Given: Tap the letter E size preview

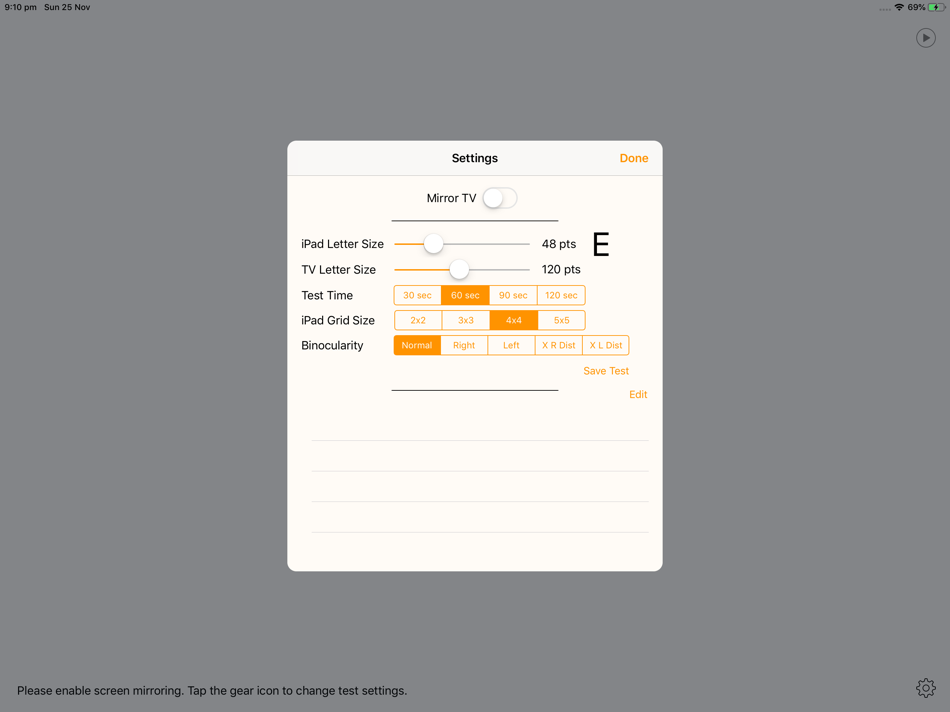Looking at the screenshot, I should point(600,245).
